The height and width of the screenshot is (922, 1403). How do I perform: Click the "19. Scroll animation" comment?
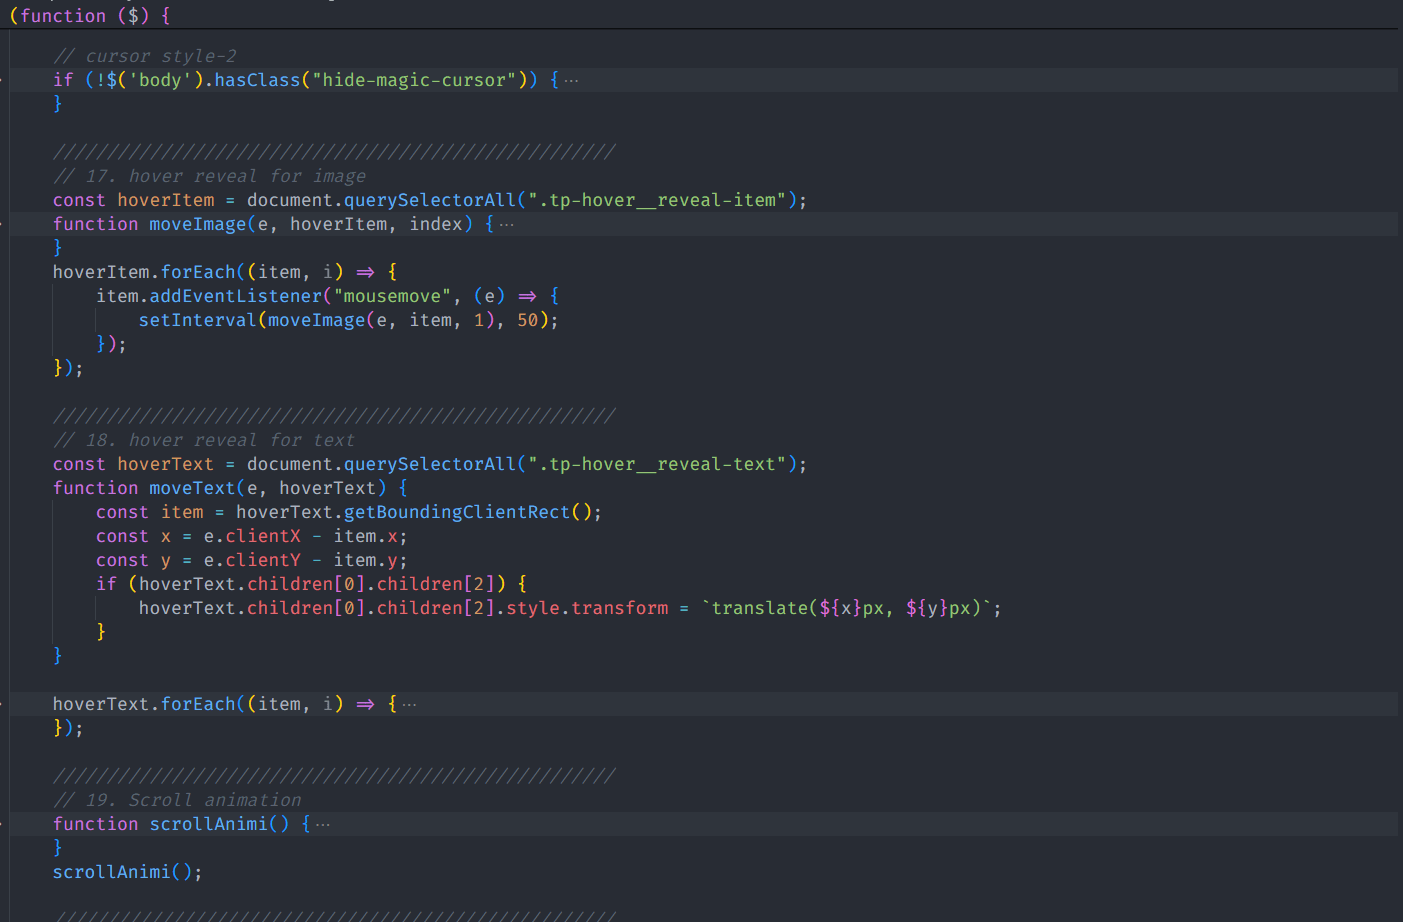tap(177, 800)
